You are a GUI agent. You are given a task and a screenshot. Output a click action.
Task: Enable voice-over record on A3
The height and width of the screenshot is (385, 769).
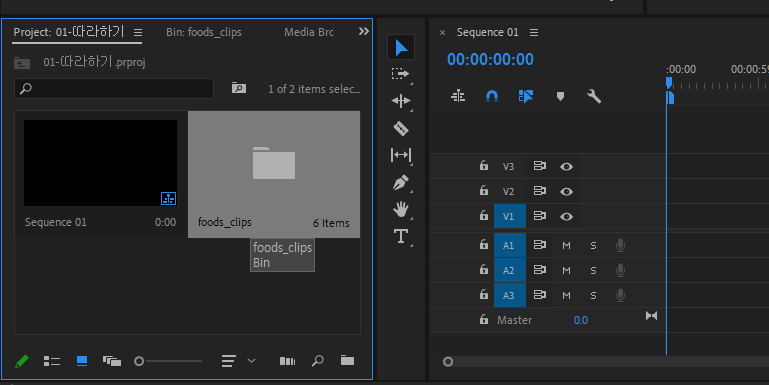(x=620, y=295)
